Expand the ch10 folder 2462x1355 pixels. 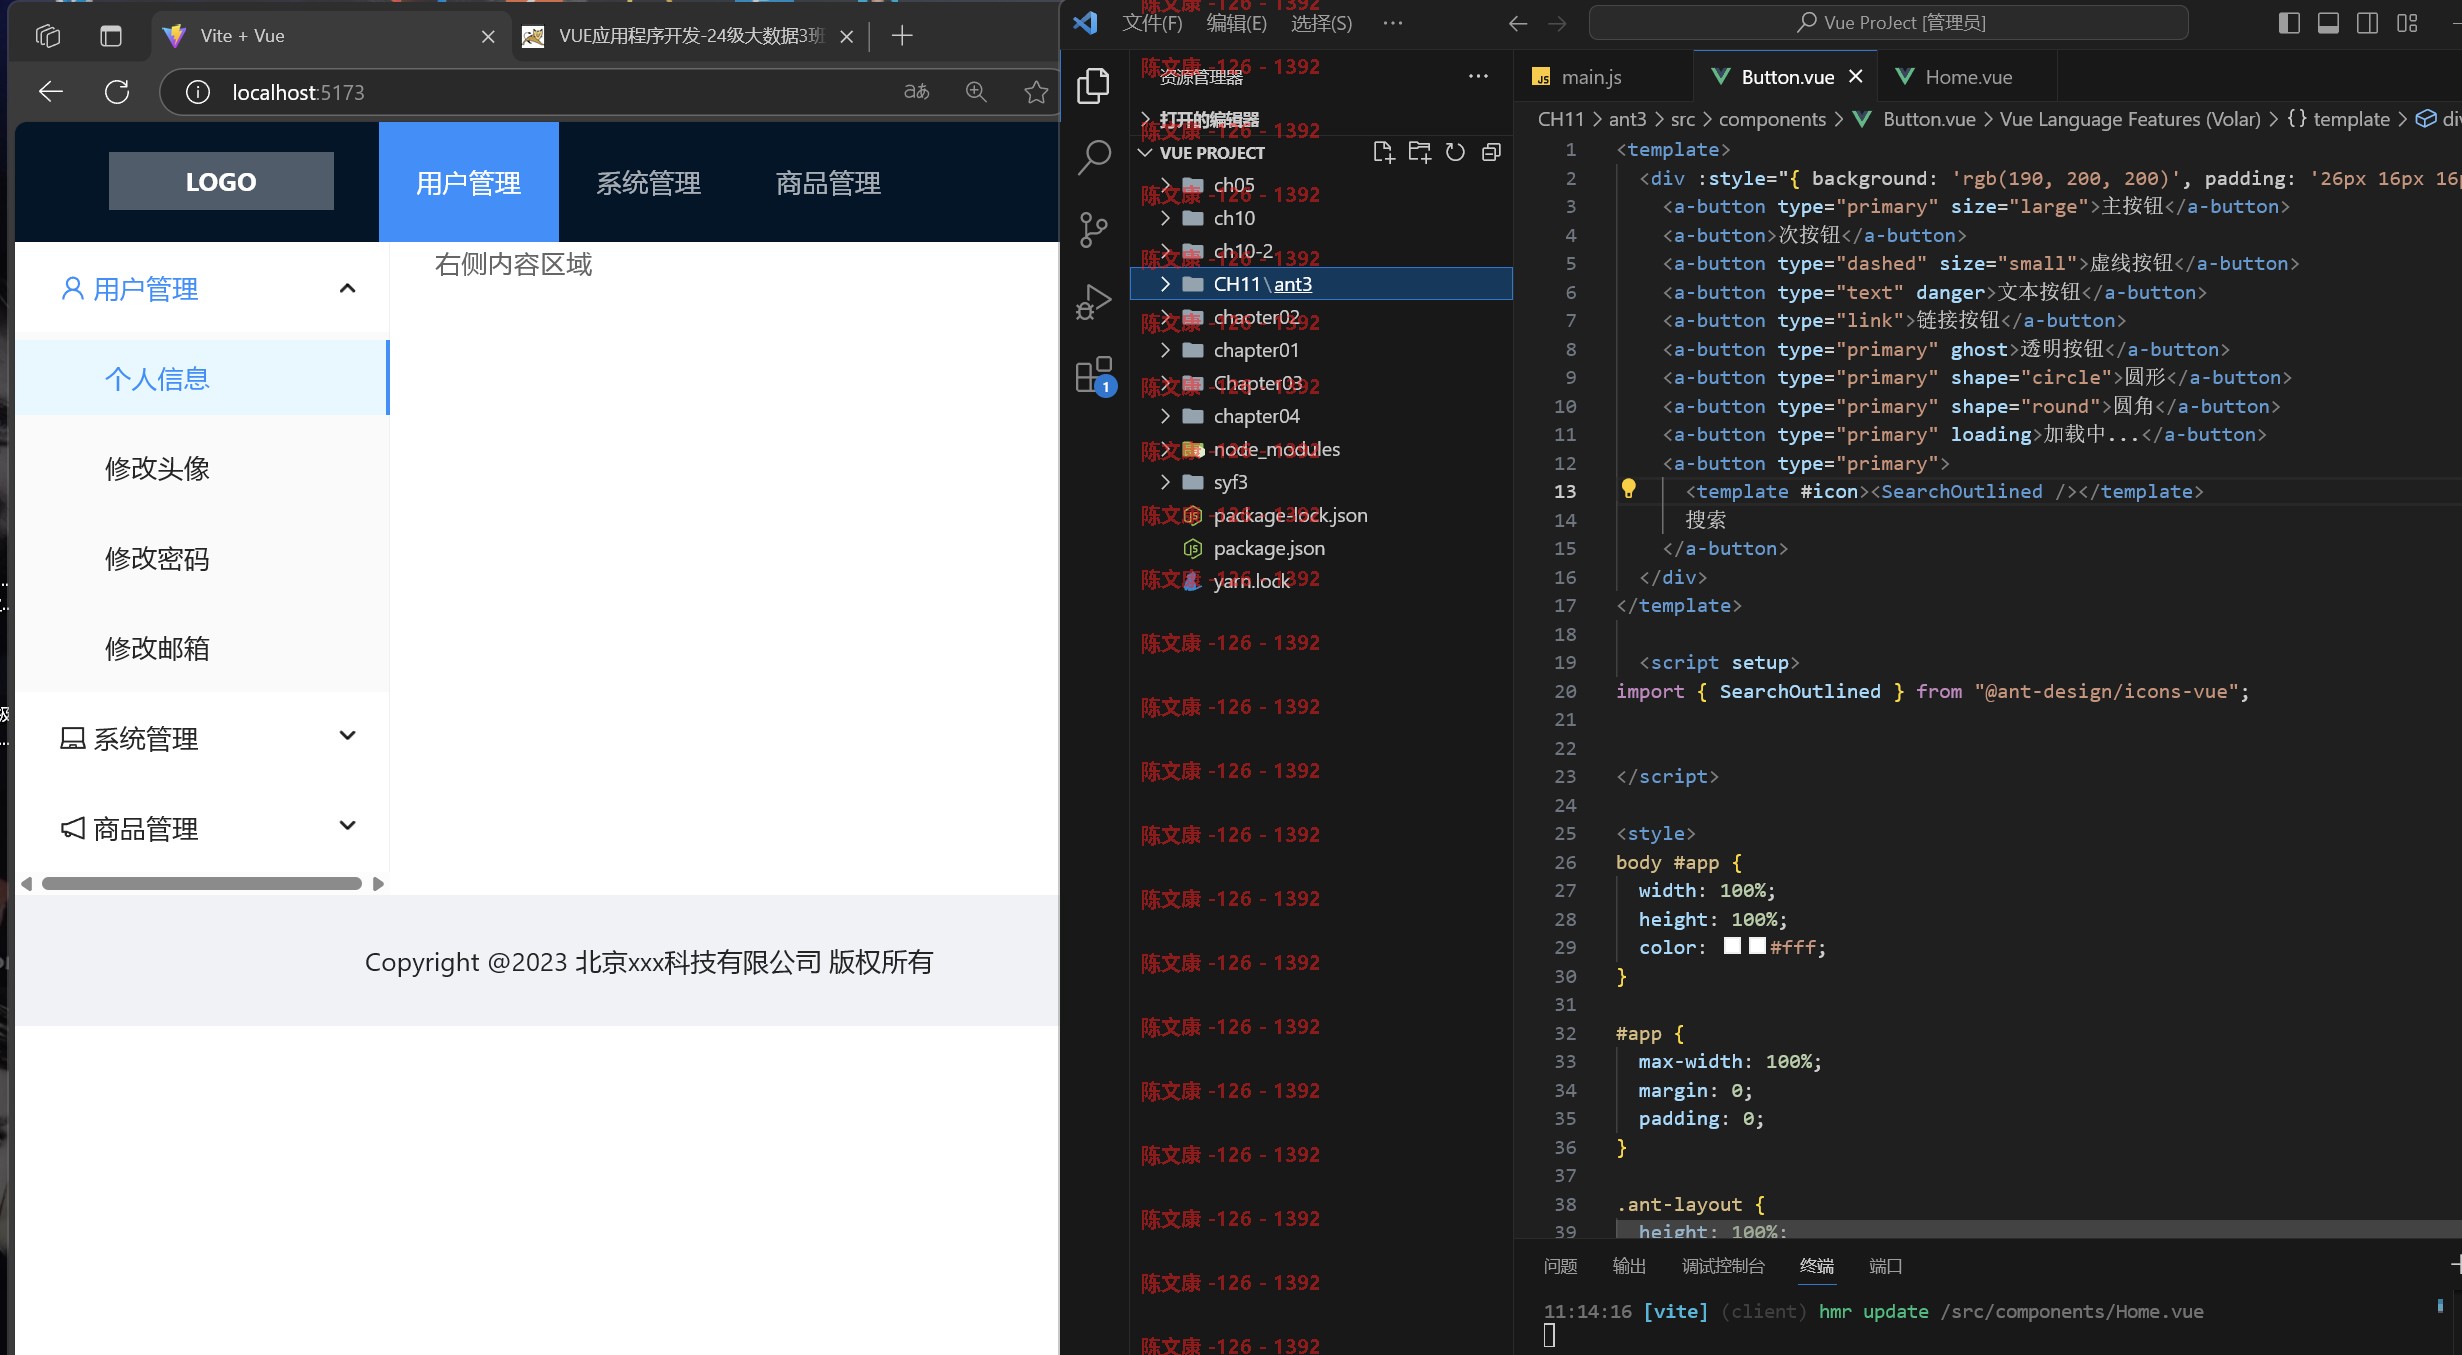1165,218
